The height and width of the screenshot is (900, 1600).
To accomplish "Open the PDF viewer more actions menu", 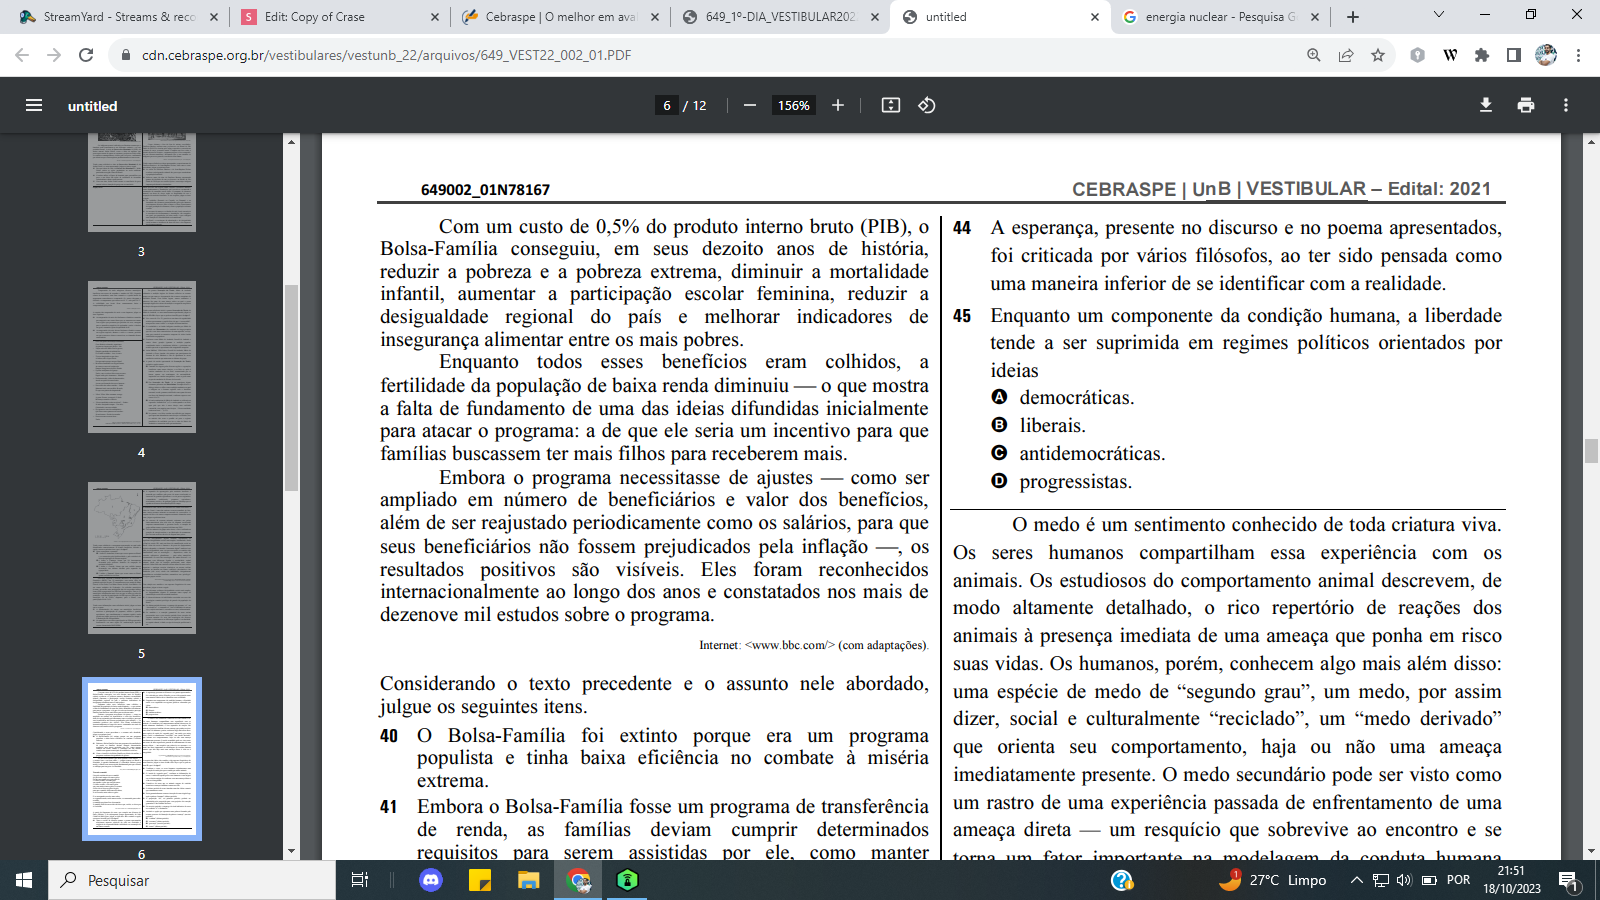I will [x=1566, y=105].
